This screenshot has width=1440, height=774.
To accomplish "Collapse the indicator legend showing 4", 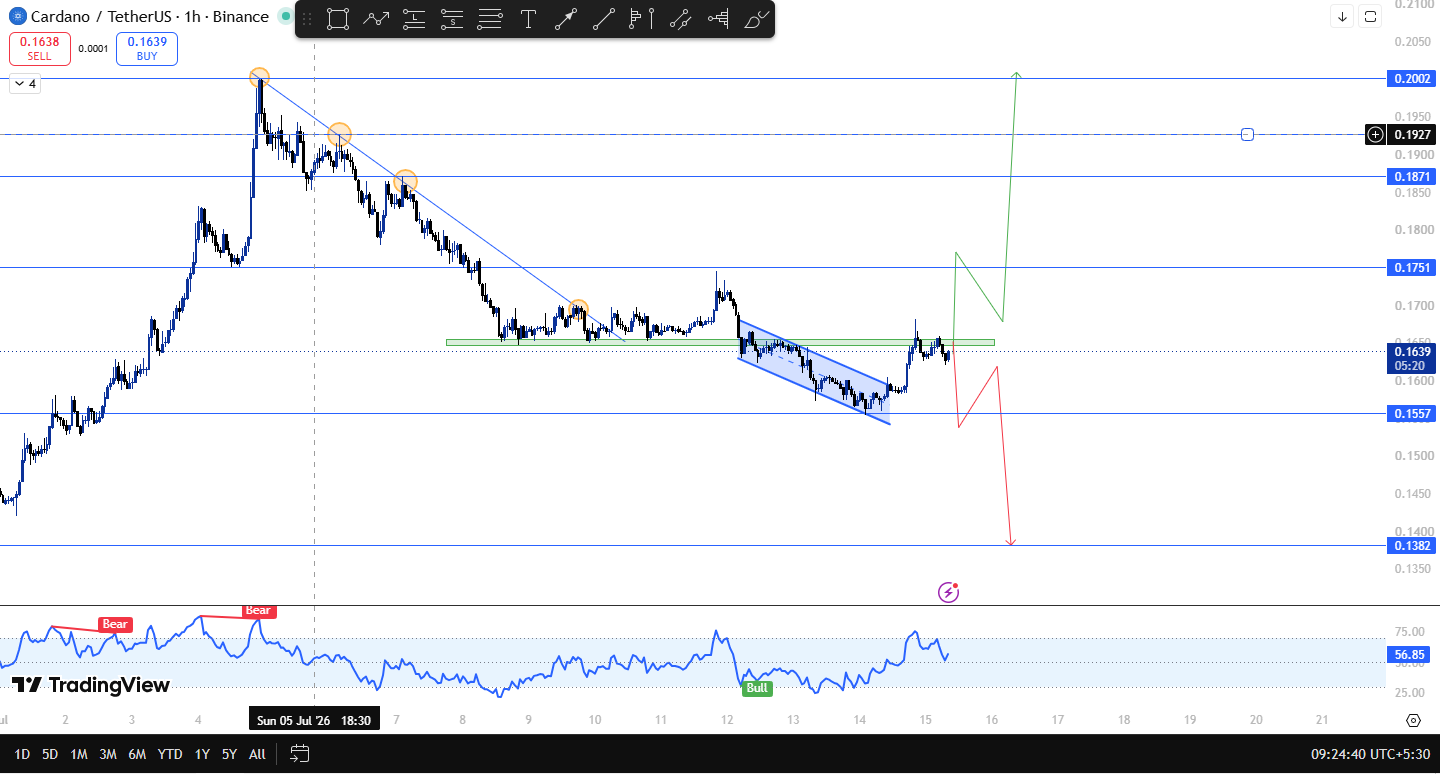I will point(25,84).
